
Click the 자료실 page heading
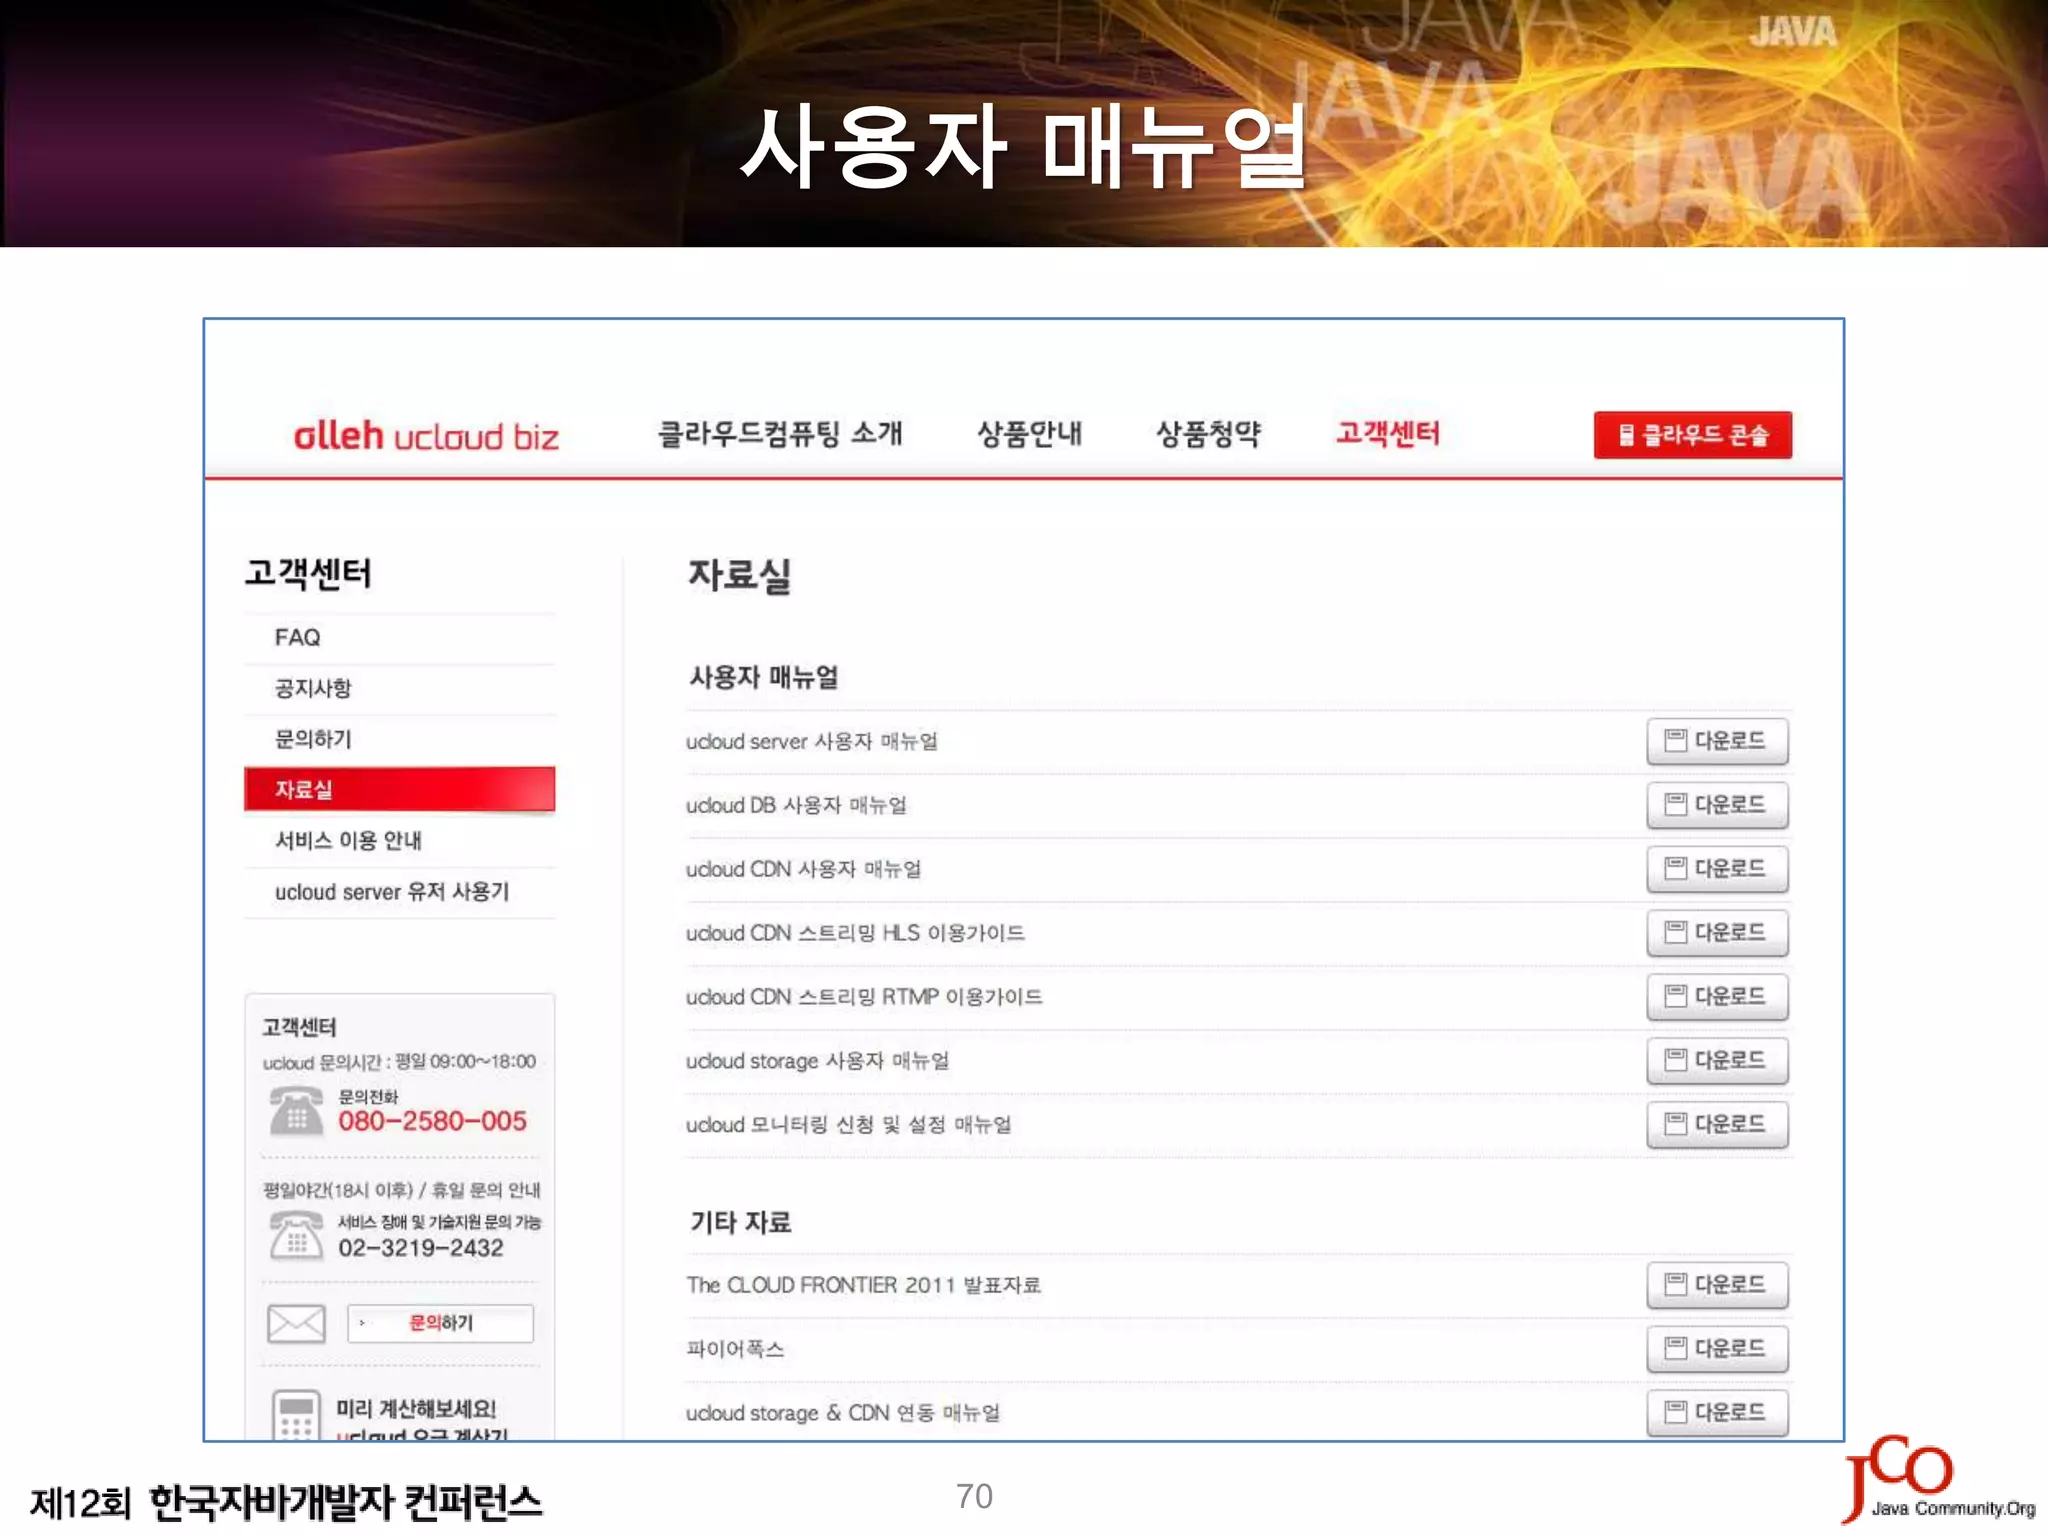pyautogui.click(x=740, y=576)
